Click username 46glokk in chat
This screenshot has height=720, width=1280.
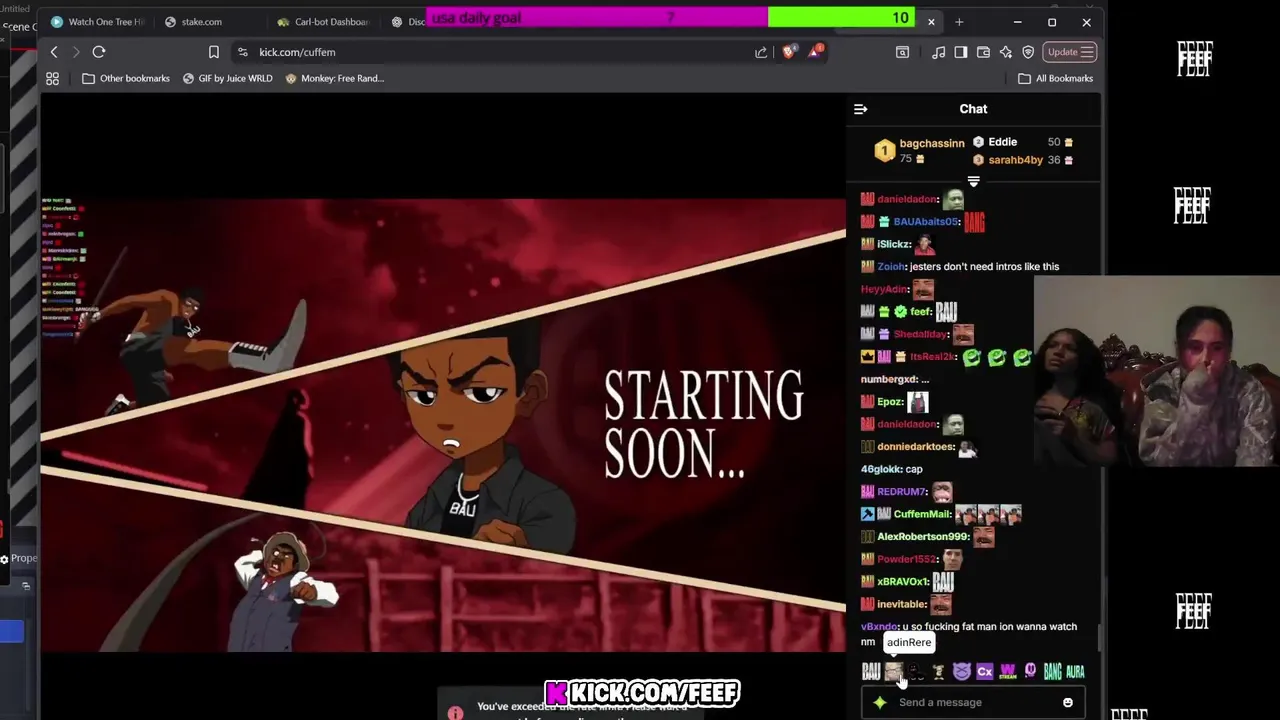[x=880, y=469]
